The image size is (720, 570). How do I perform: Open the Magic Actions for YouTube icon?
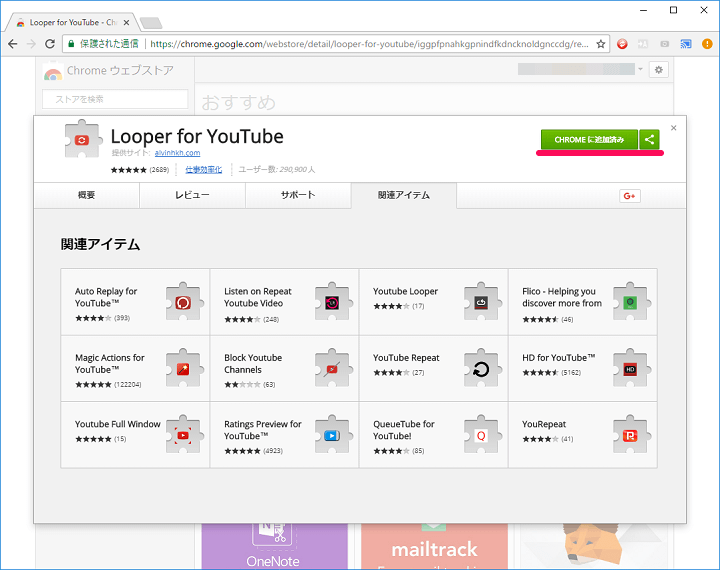pos(183,368)
